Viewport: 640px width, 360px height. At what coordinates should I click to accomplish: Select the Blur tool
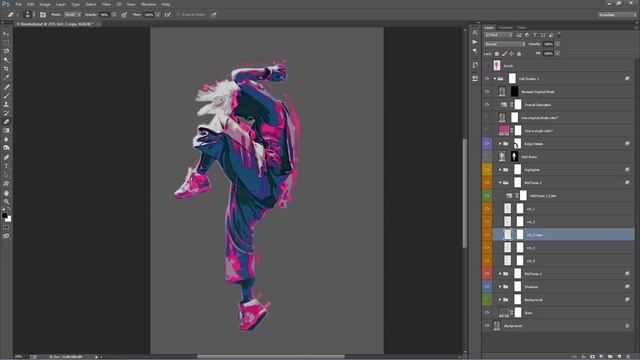(6, 139)
